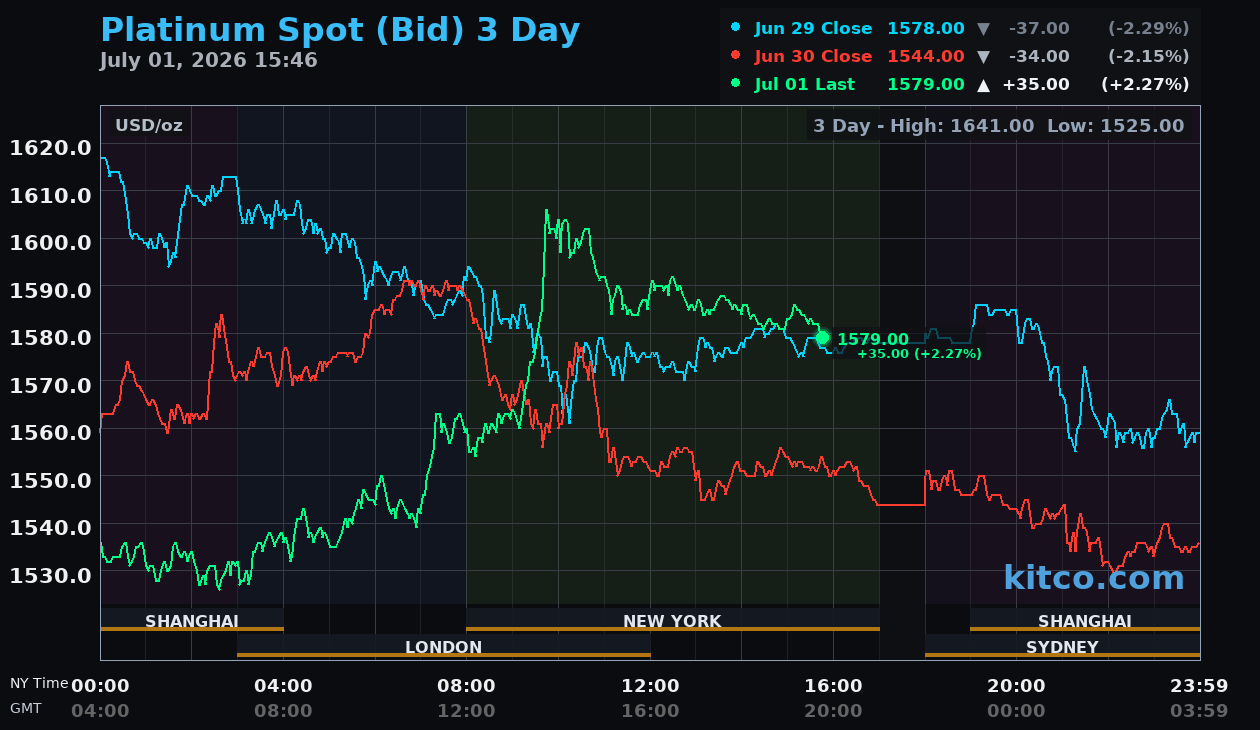Viewport: 1260px width, 730px height.
Task: Click the 16:00 NY time tick label
Action: (833, 686)
